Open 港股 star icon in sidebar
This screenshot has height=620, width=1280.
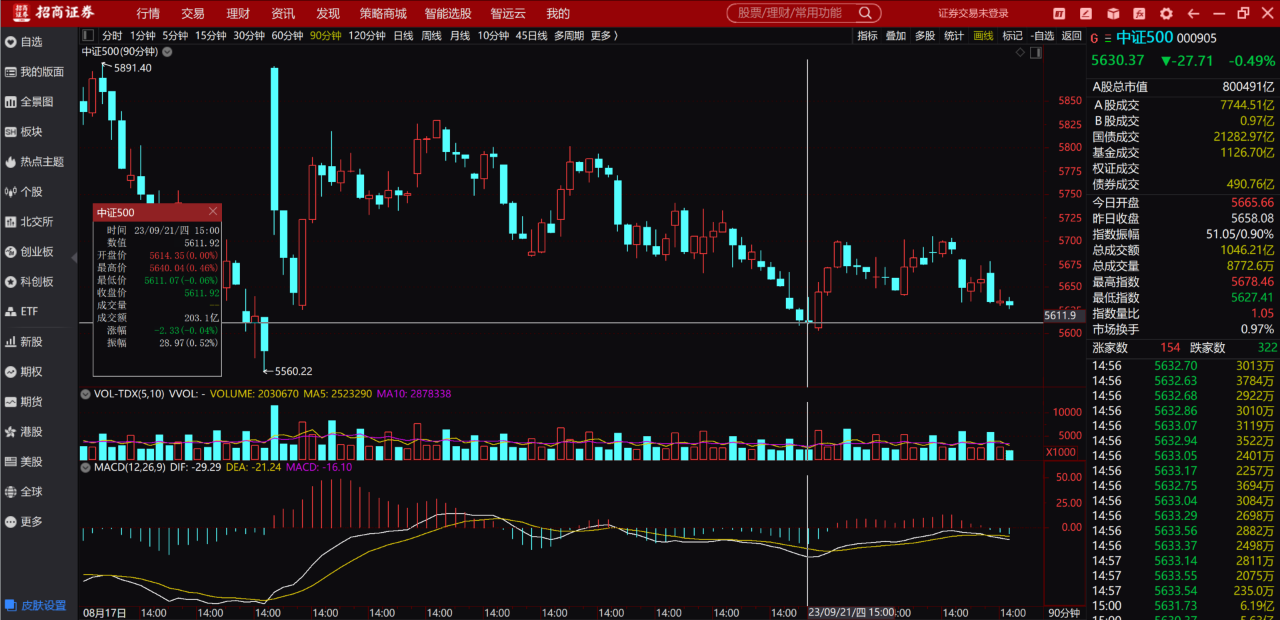pyautogui.click(x=30, y=432)
